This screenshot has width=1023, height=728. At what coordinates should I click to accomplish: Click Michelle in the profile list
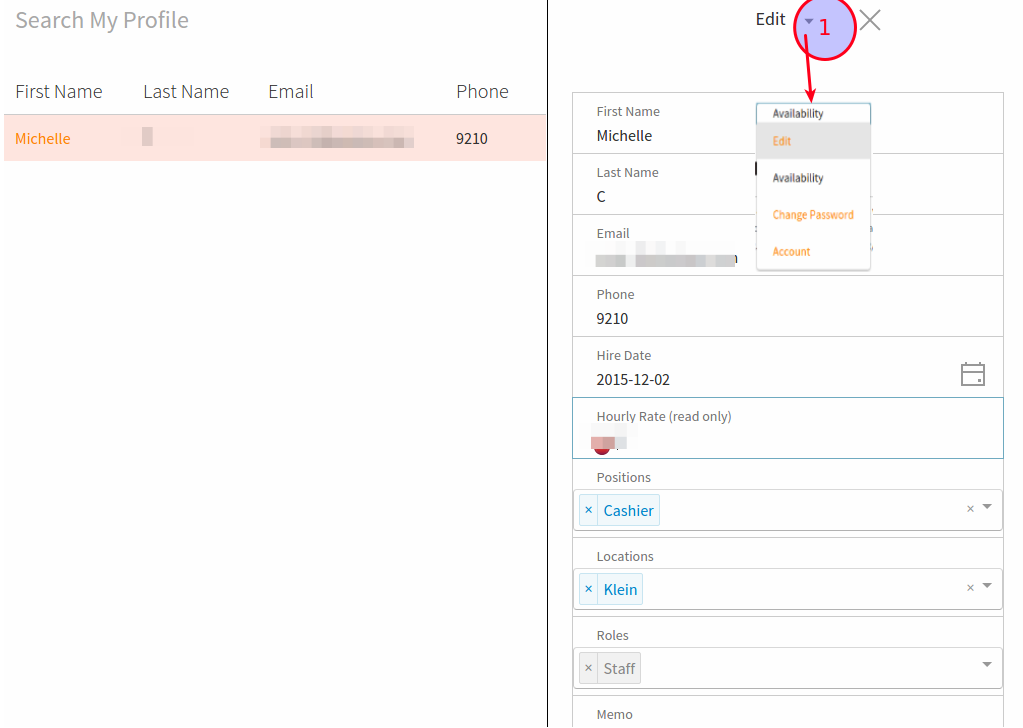coord(43,139)
